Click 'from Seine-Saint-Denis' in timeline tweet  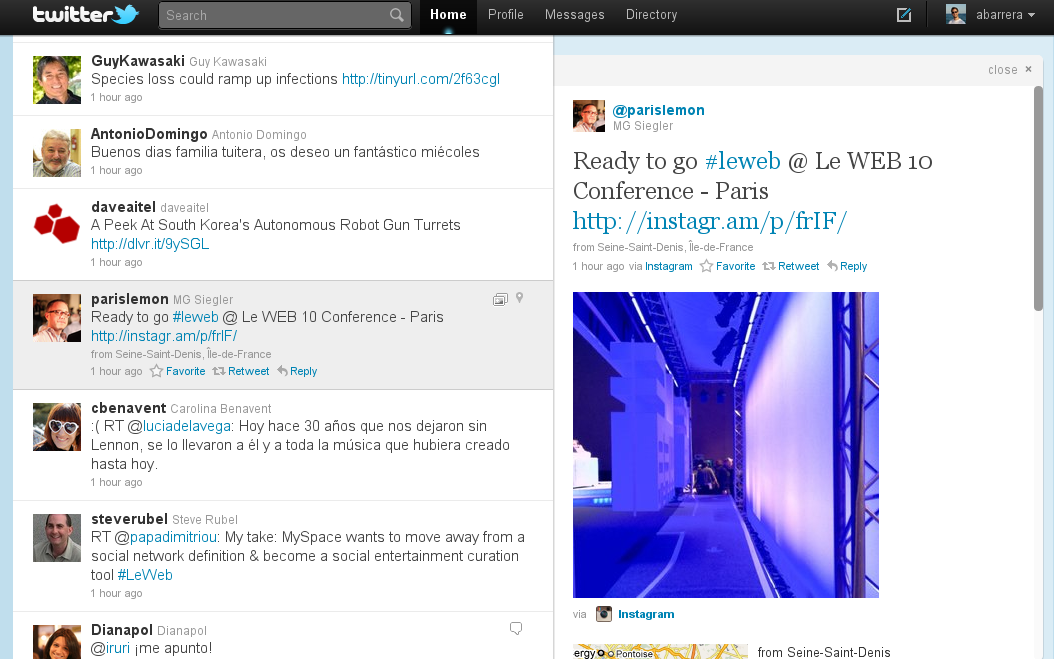point(181,354)
